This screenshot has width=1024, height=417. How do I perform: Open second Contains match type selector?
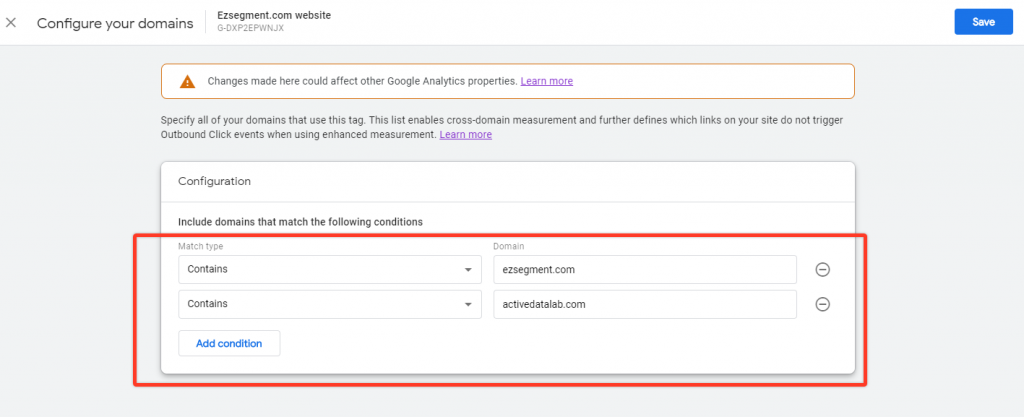(330, 304)
